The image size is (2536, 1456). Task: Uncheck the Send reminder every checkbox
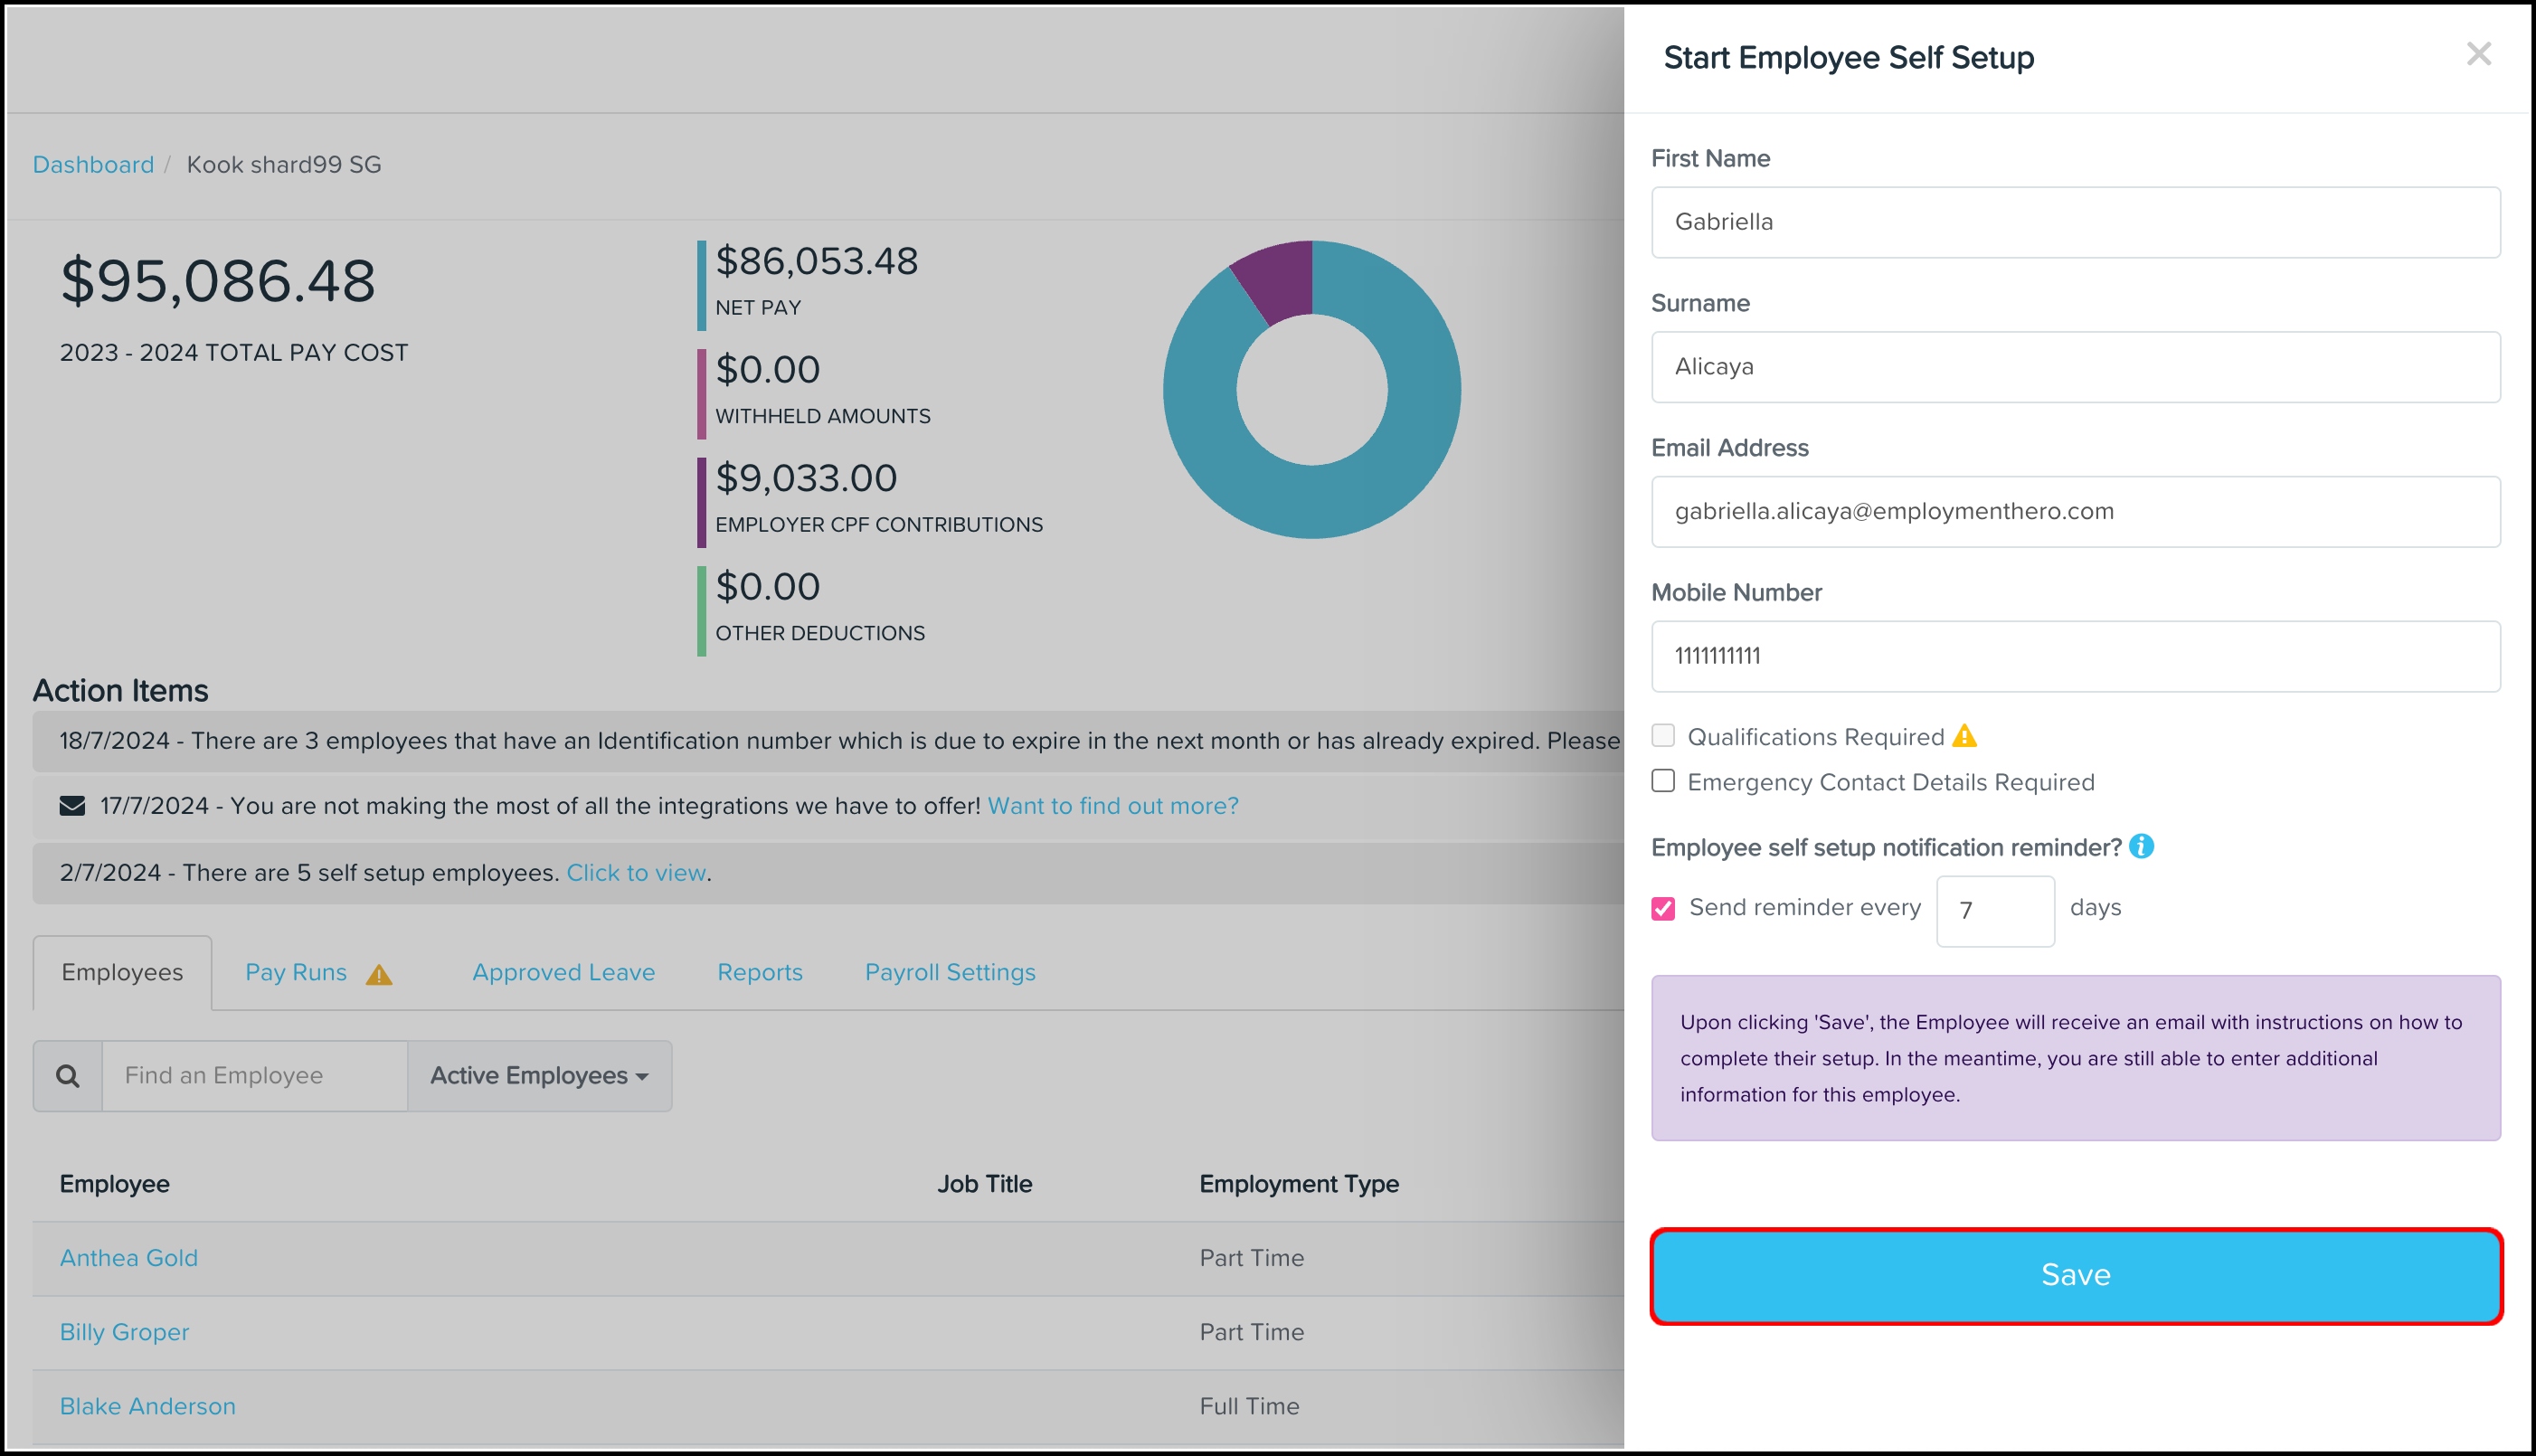(1663, 908)
